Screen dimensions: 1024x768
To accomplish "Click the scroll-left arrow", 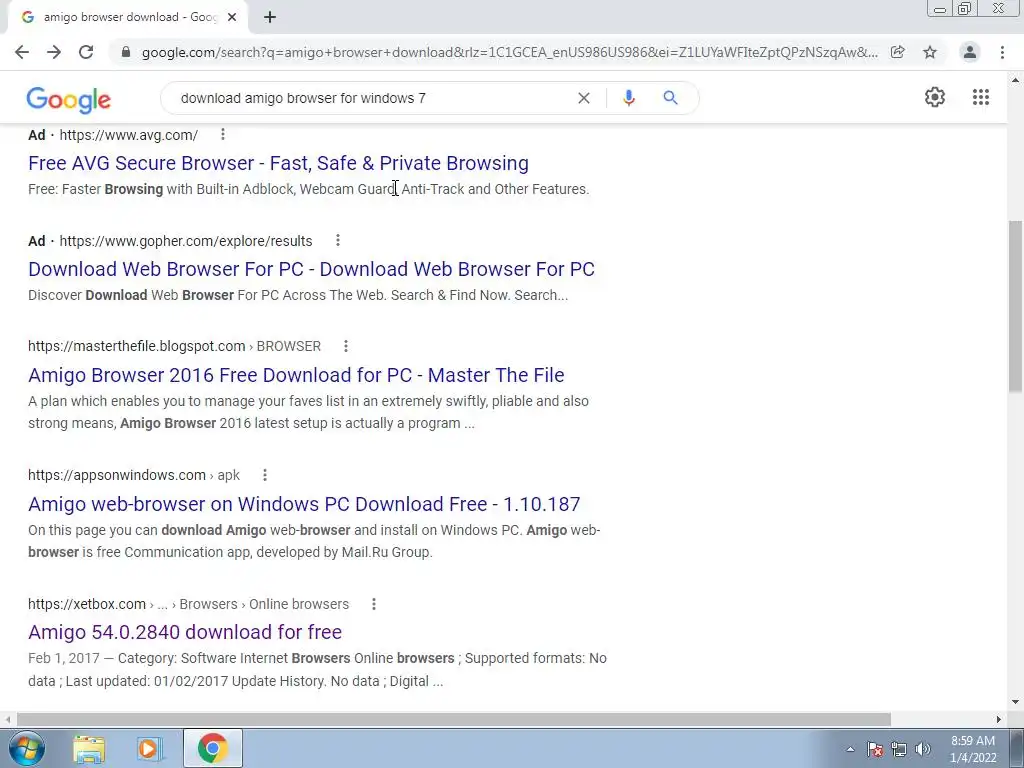I will pyautogui.click(x=8, y=719).
